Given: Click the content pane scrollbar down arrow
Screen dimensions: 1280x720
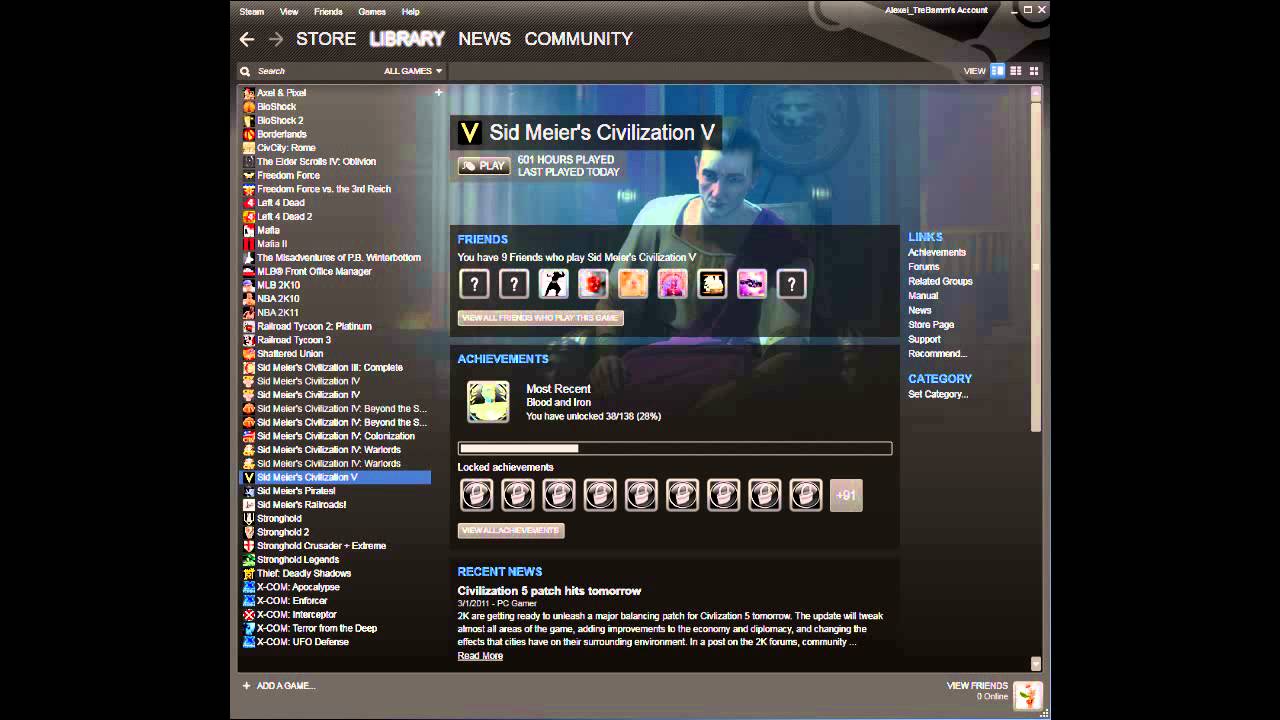Looking at the screenshot, I should (x=1036, y=663).
